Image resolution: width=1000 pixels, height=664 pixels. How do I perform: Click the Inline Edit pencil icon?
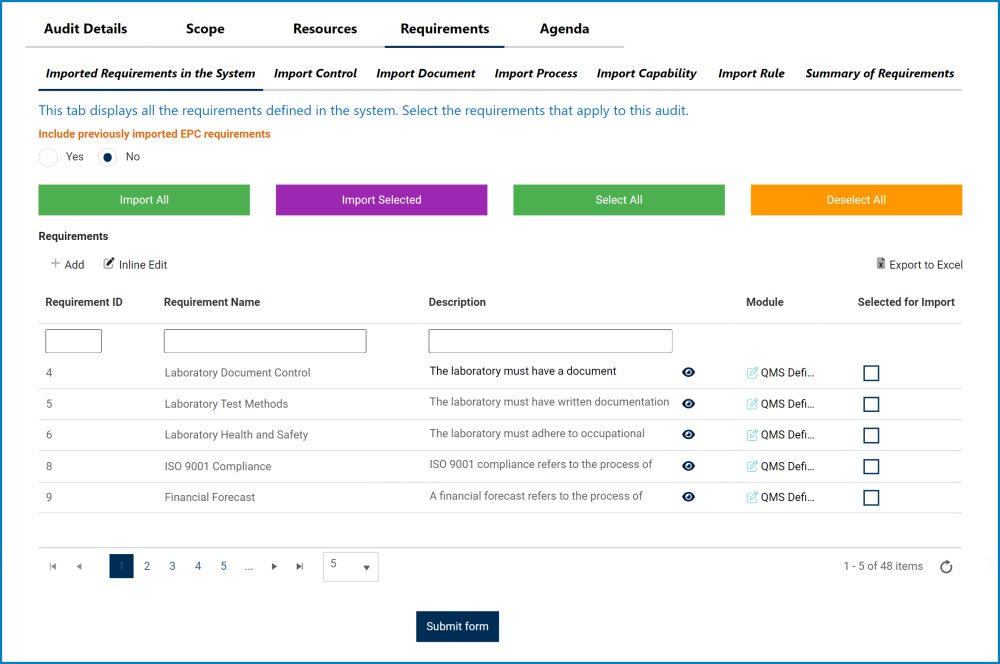[x=110, y=264]
